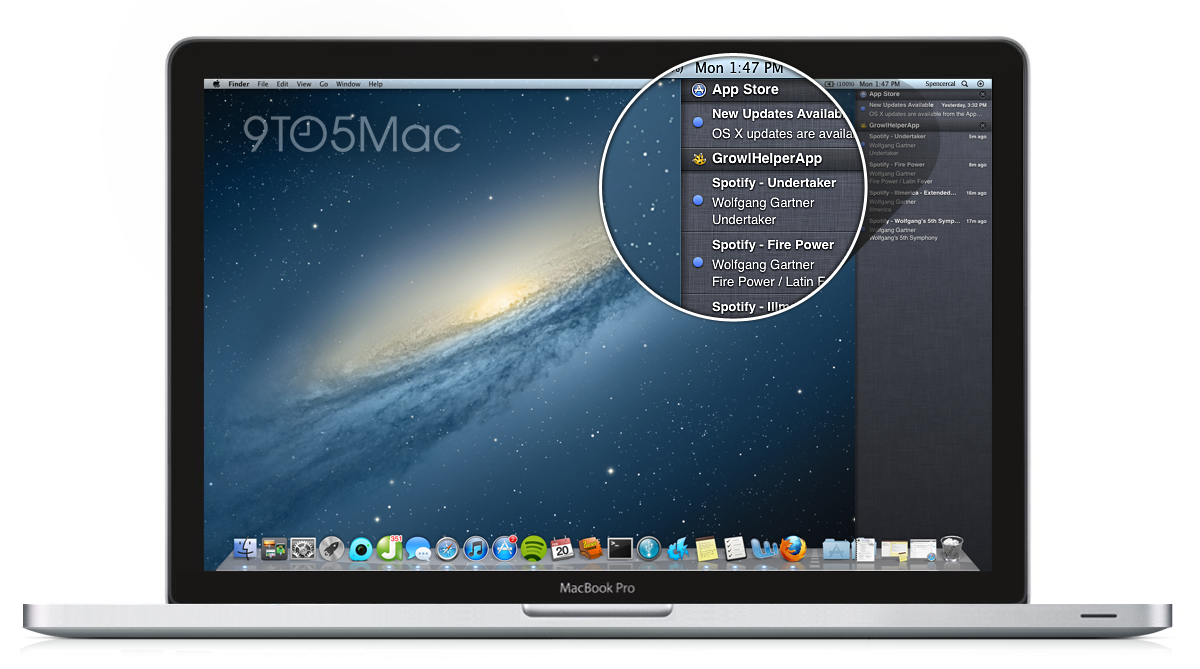Dismiss the GrowlHelperApp notifications
The width and height of the screenshot is (1200, 669).
pos(983,125)
